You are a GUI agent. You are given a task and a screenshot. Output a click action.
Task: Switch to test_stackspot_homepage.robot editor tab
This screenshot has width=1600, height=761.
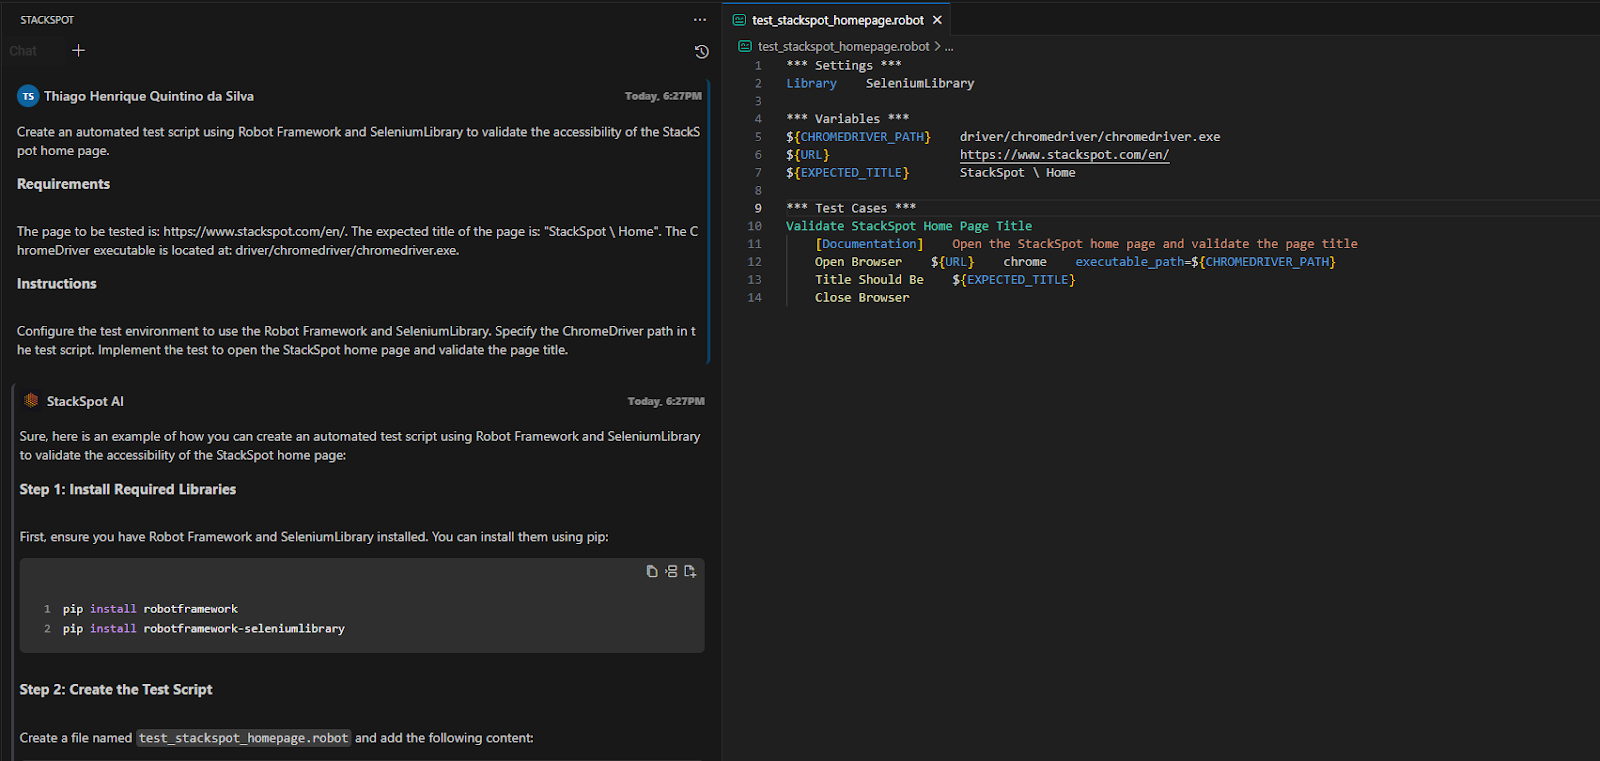point(838,20)
